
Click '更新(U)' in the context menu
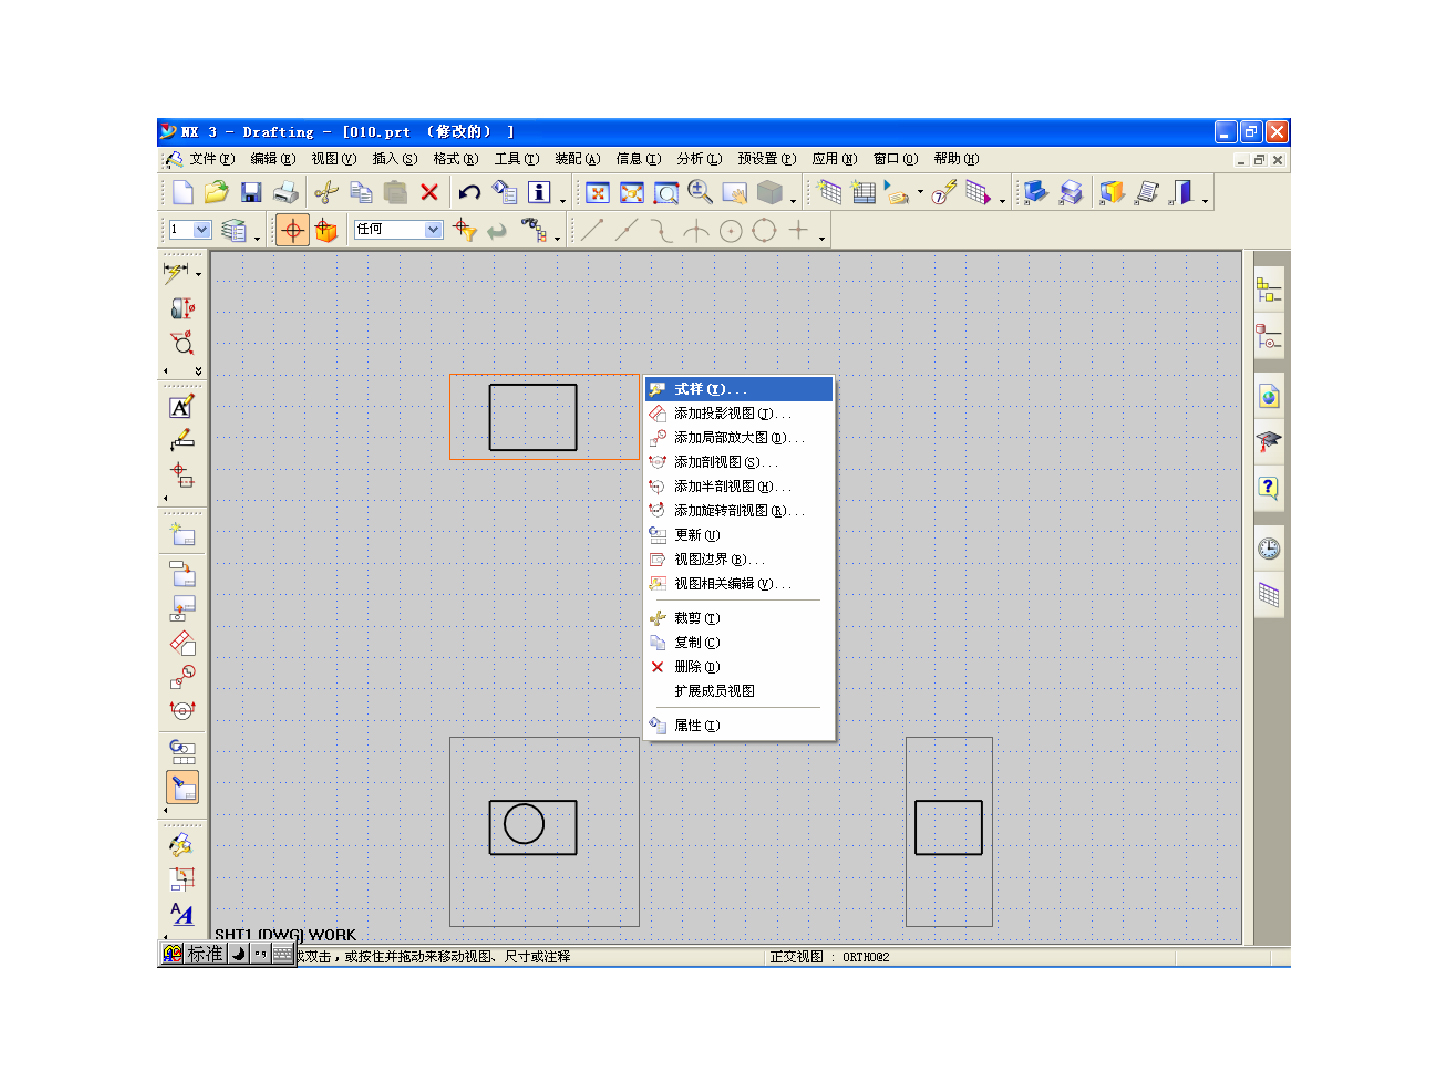(x=739, y=535)
